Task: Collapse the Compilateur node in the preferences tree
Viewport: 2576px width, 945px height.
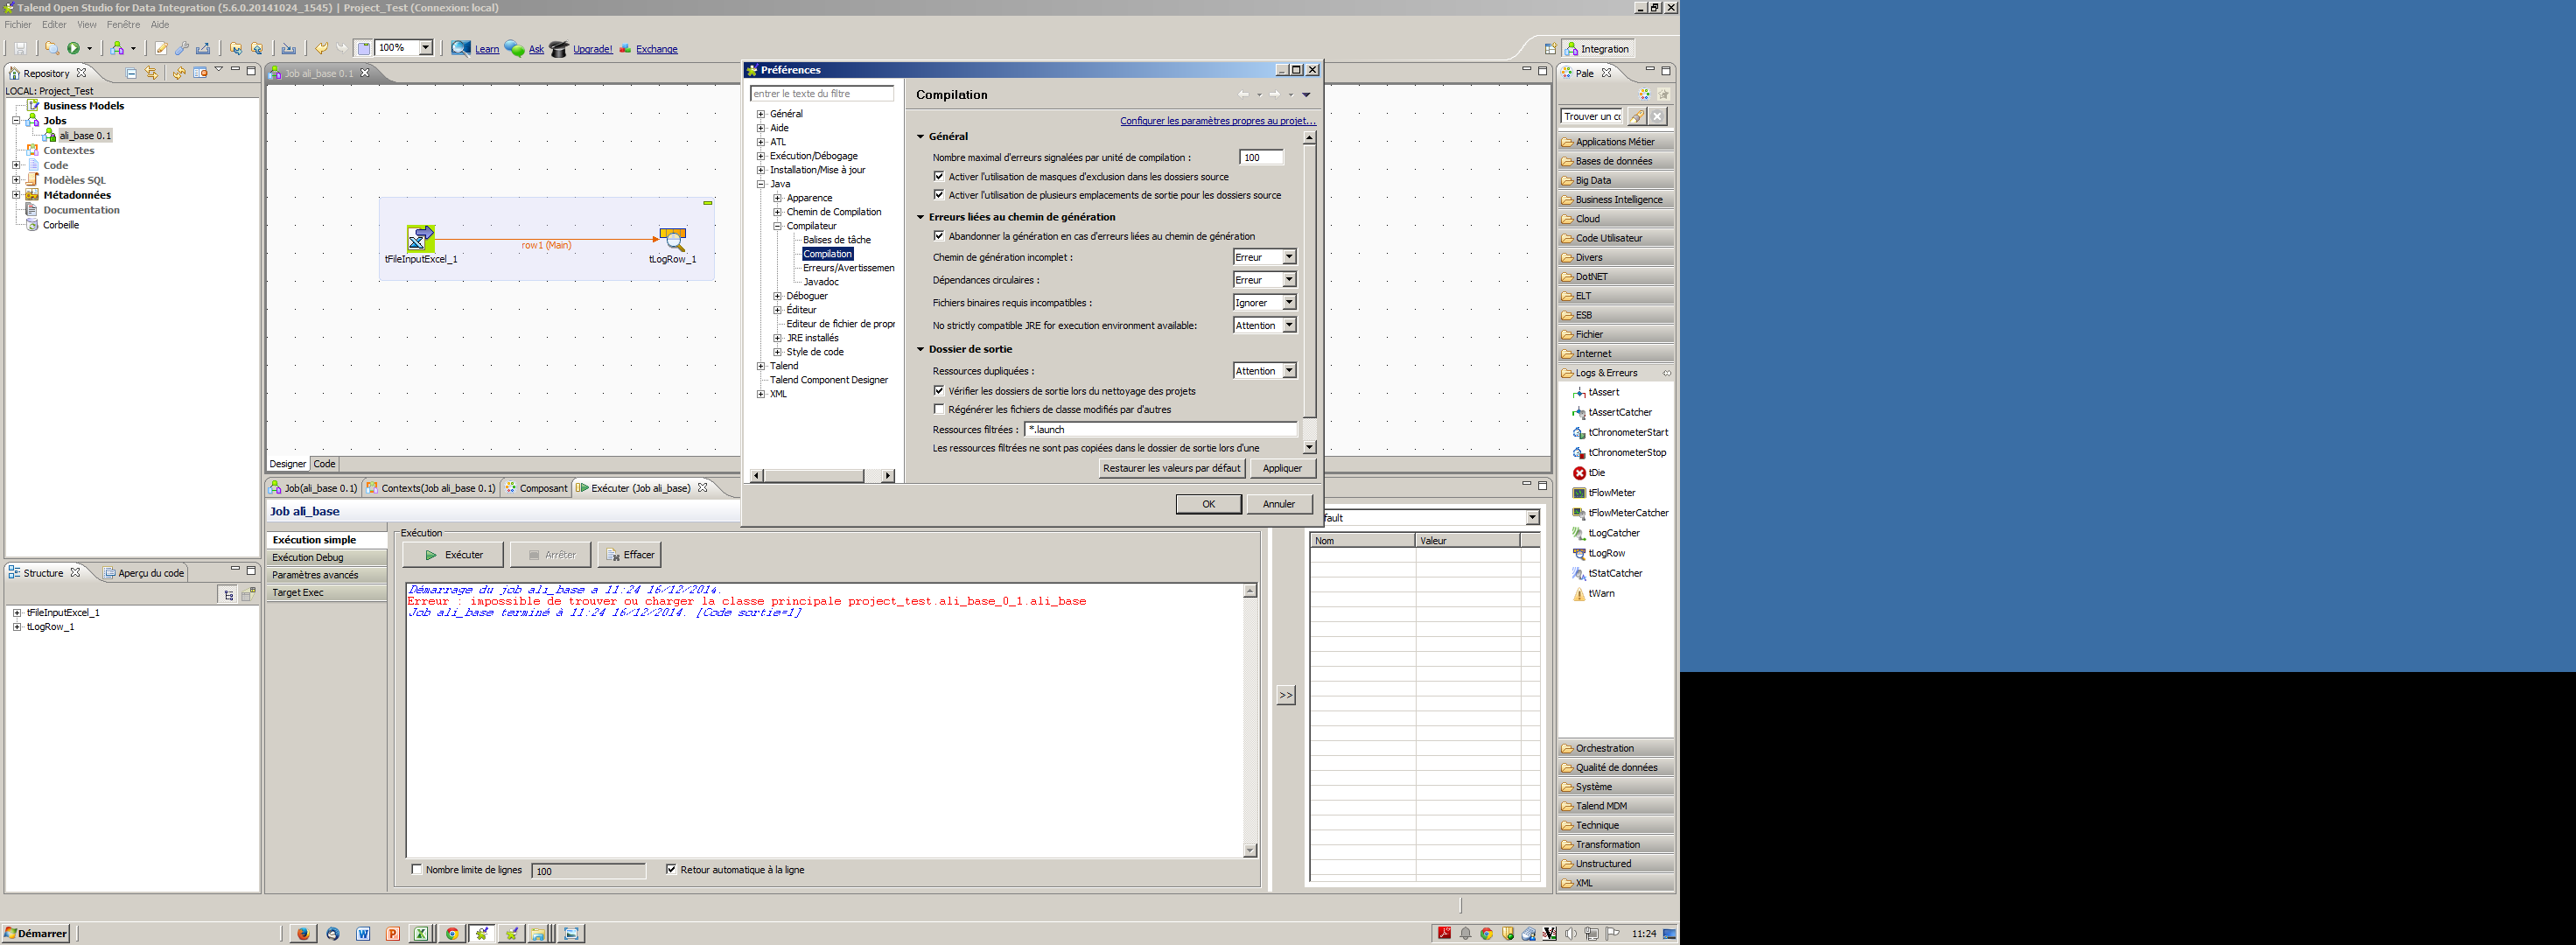Action: 778,226
